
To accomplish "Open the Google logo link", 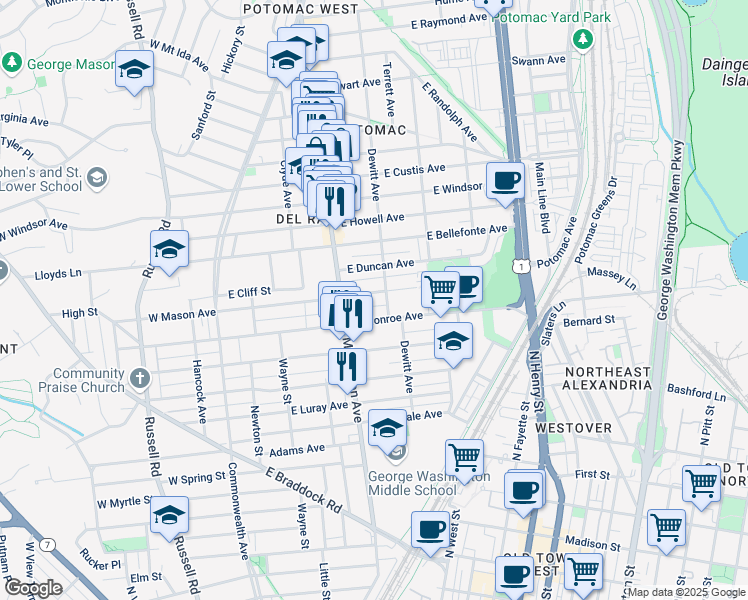I will tap(34, 588).
